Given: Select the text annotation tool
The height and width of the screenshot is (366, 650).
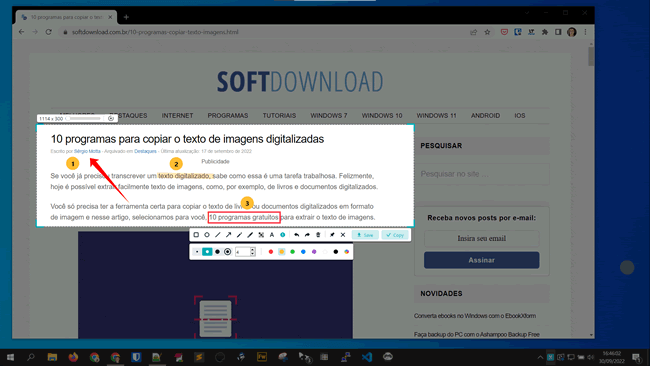Looking at the screenshot, I should click(272, 235).
